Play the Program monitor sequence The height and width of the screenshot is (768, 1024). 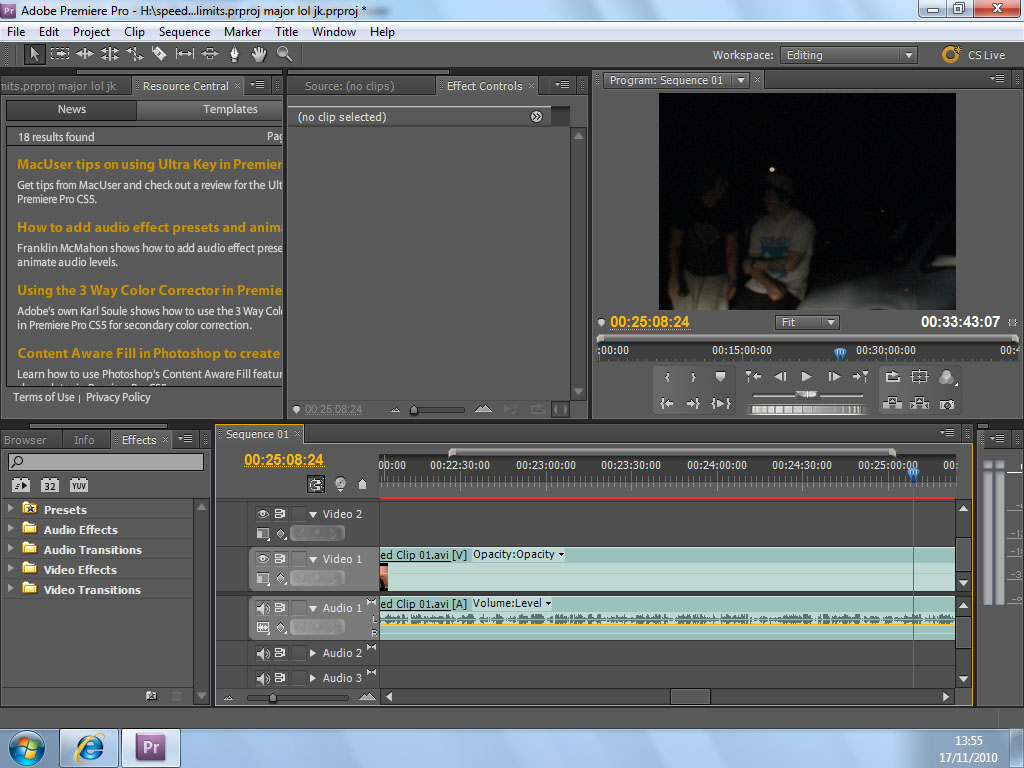click(x=807, y=377)
